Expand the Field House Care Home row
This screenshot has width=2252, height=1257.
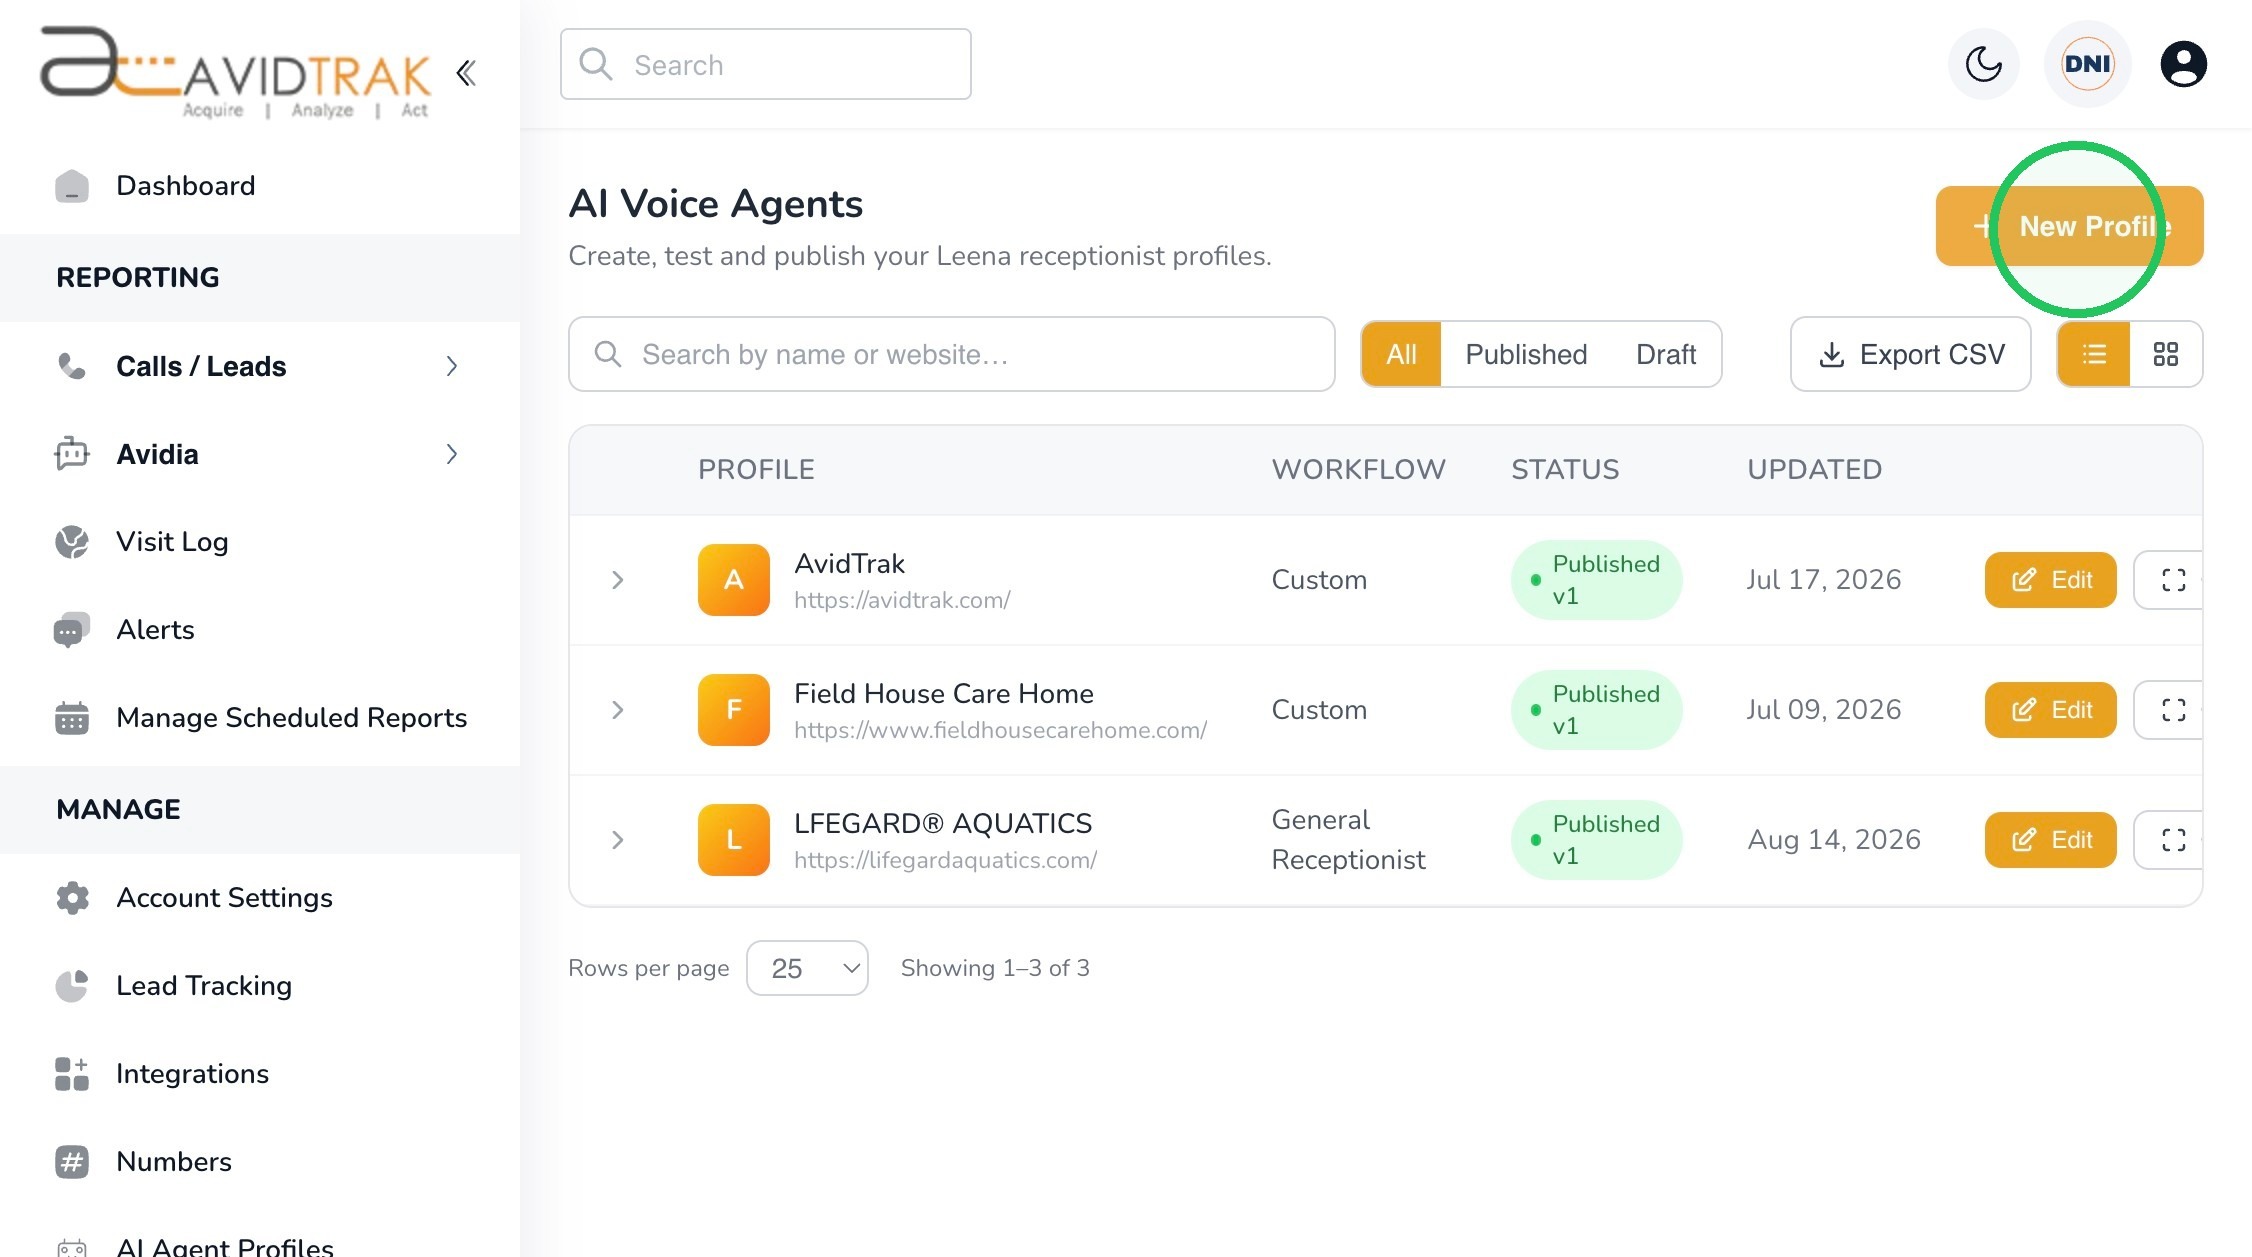coord(618,710)
